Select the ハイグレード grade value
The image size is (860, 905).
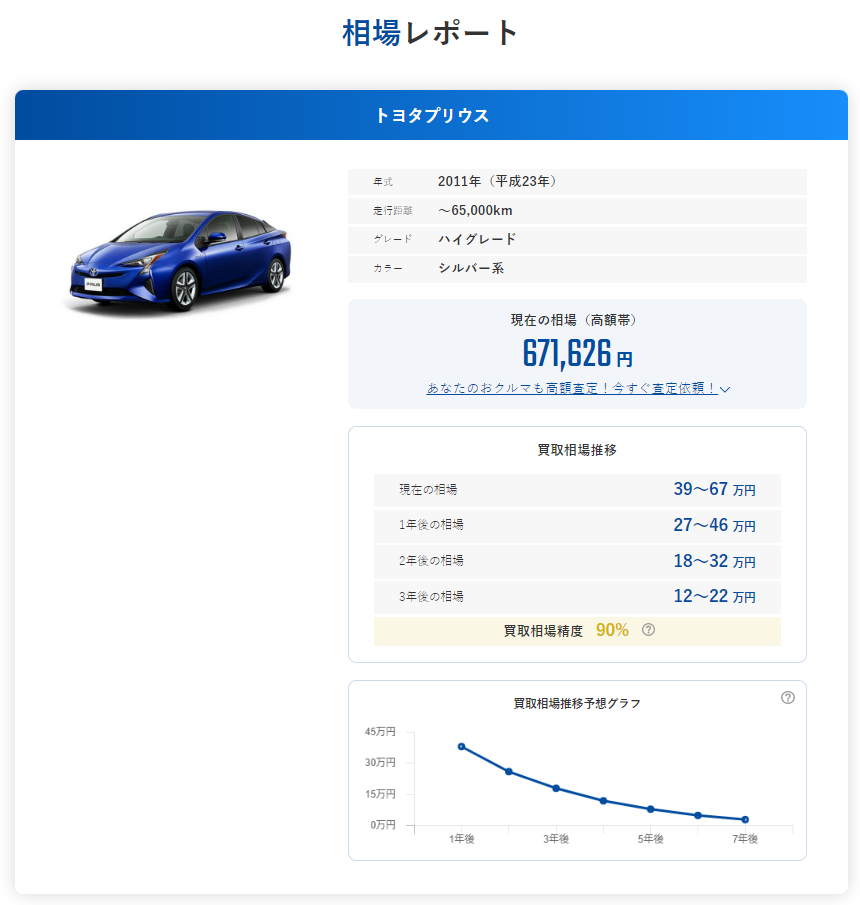[x=477, y=239]
